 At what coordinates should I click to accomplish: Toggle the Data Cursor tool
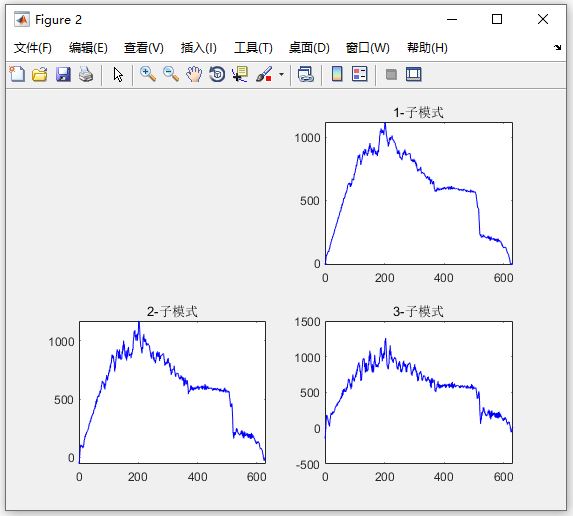point(240,74)
